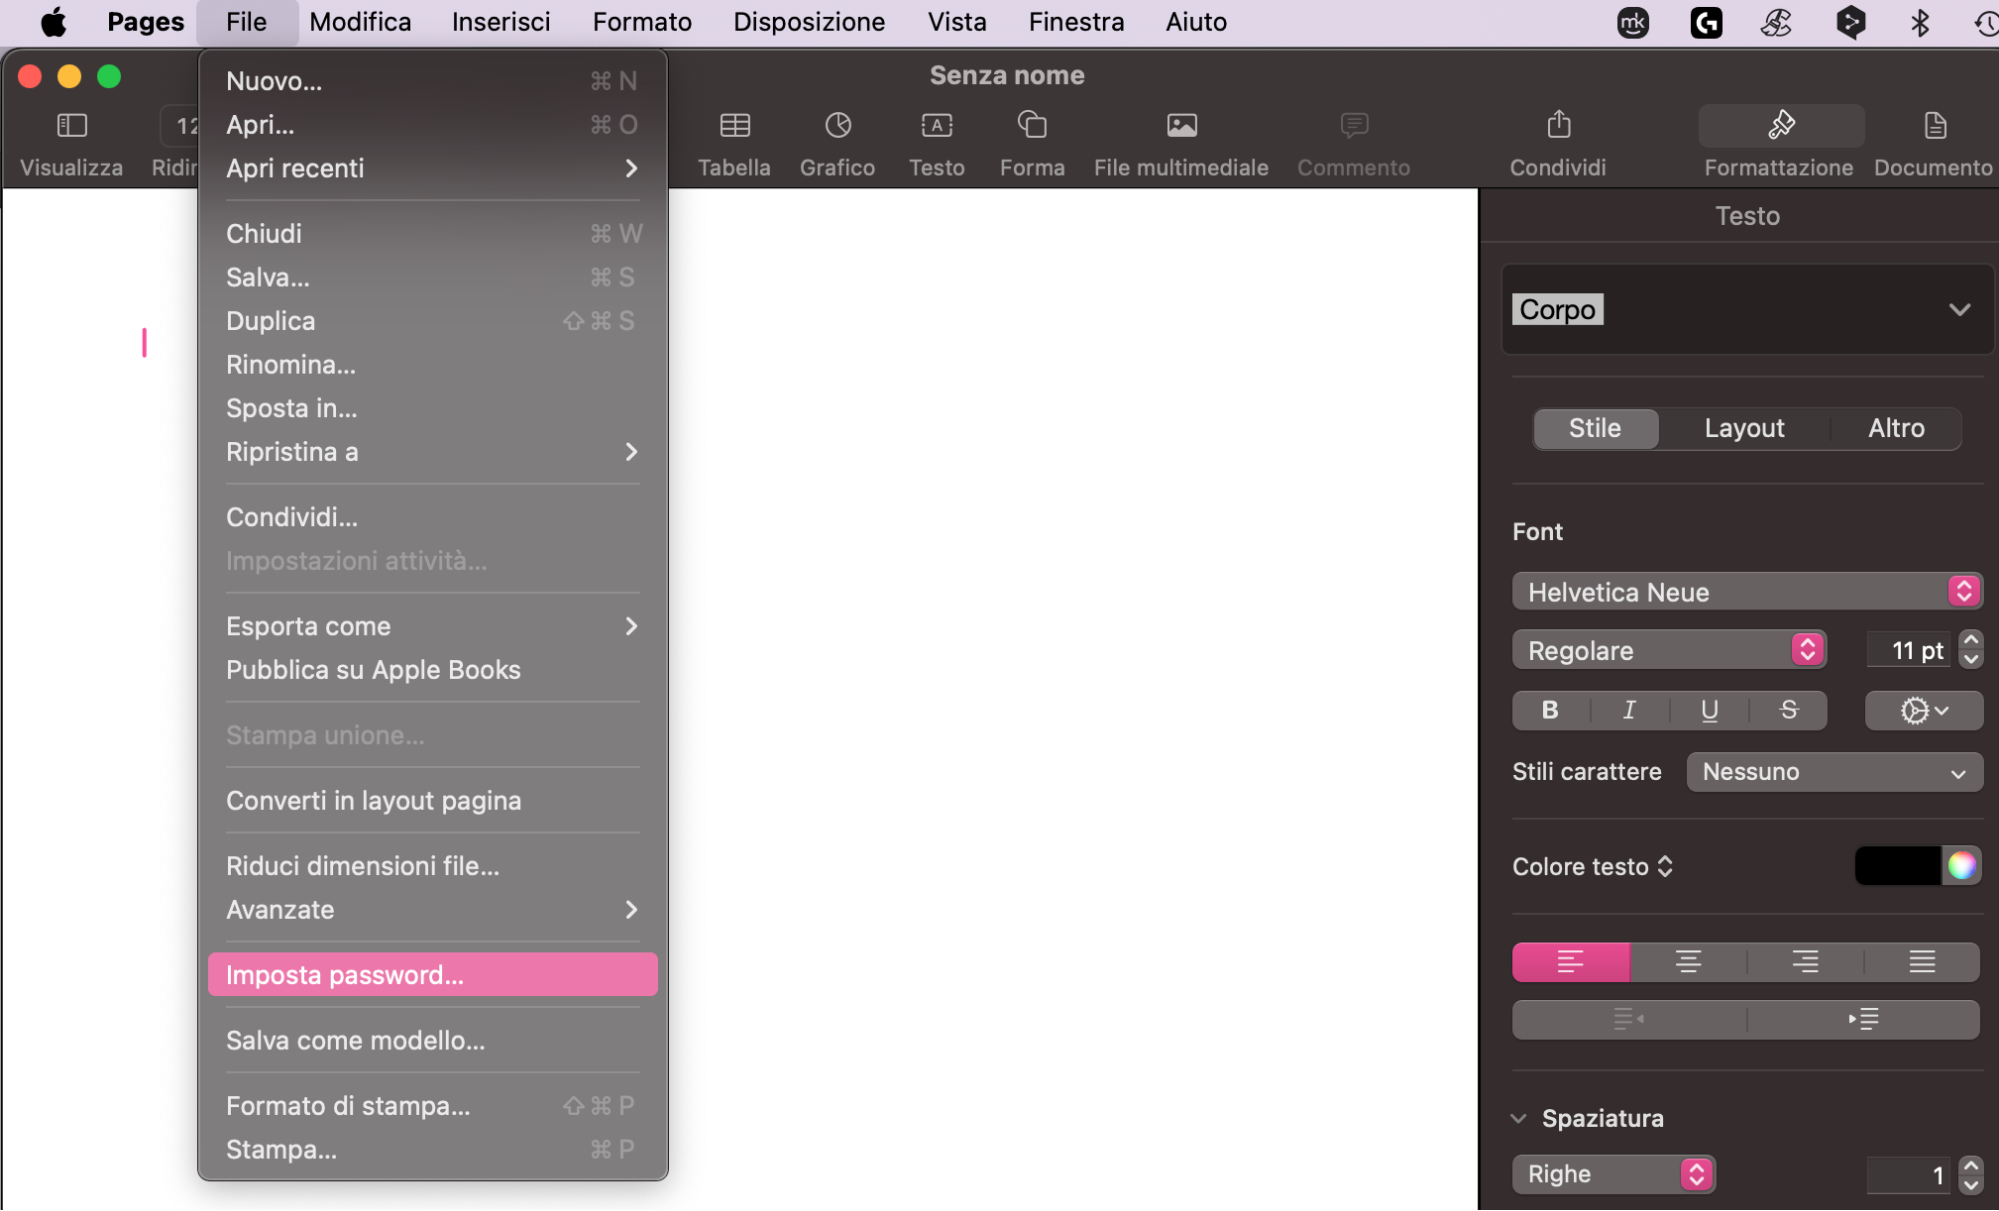The image size is (1999, 1211).
Task: Add a text box with Testo icon
Action: click(x=936, y=125)
